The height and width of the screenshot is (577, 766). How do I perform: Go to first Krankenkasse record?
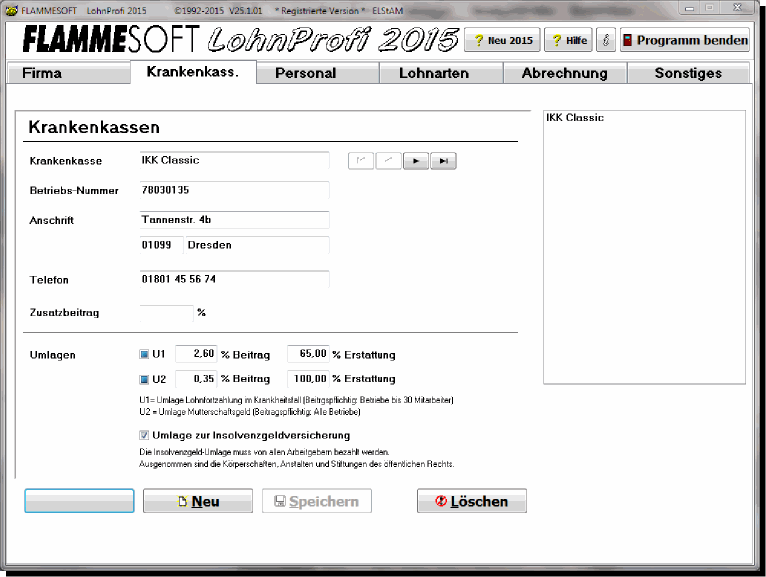(361, 161)
